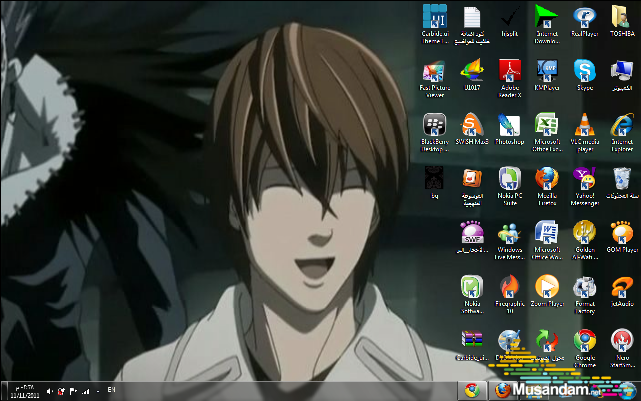Open the sailboat globe icon labeled U1017
The height and width of the screenshot is (401, 641).
click(472, 74)
